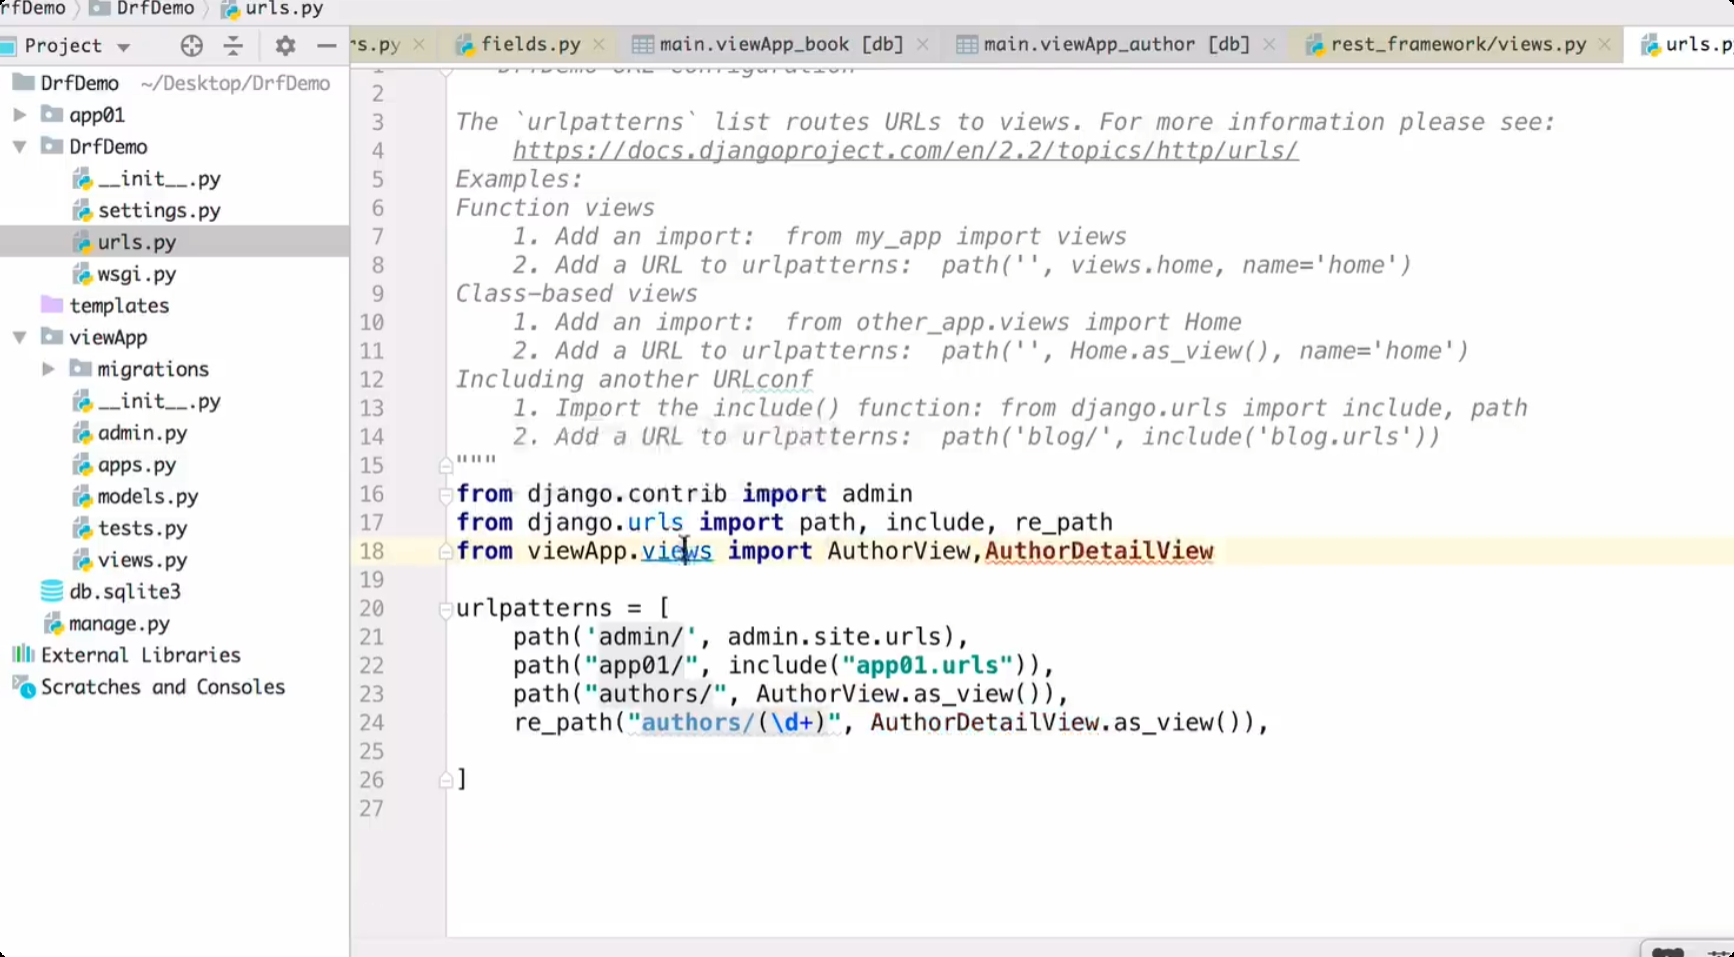The image size is (1734, 957).
Task: Open models.py in viewApp
Action: click(147, 497)
